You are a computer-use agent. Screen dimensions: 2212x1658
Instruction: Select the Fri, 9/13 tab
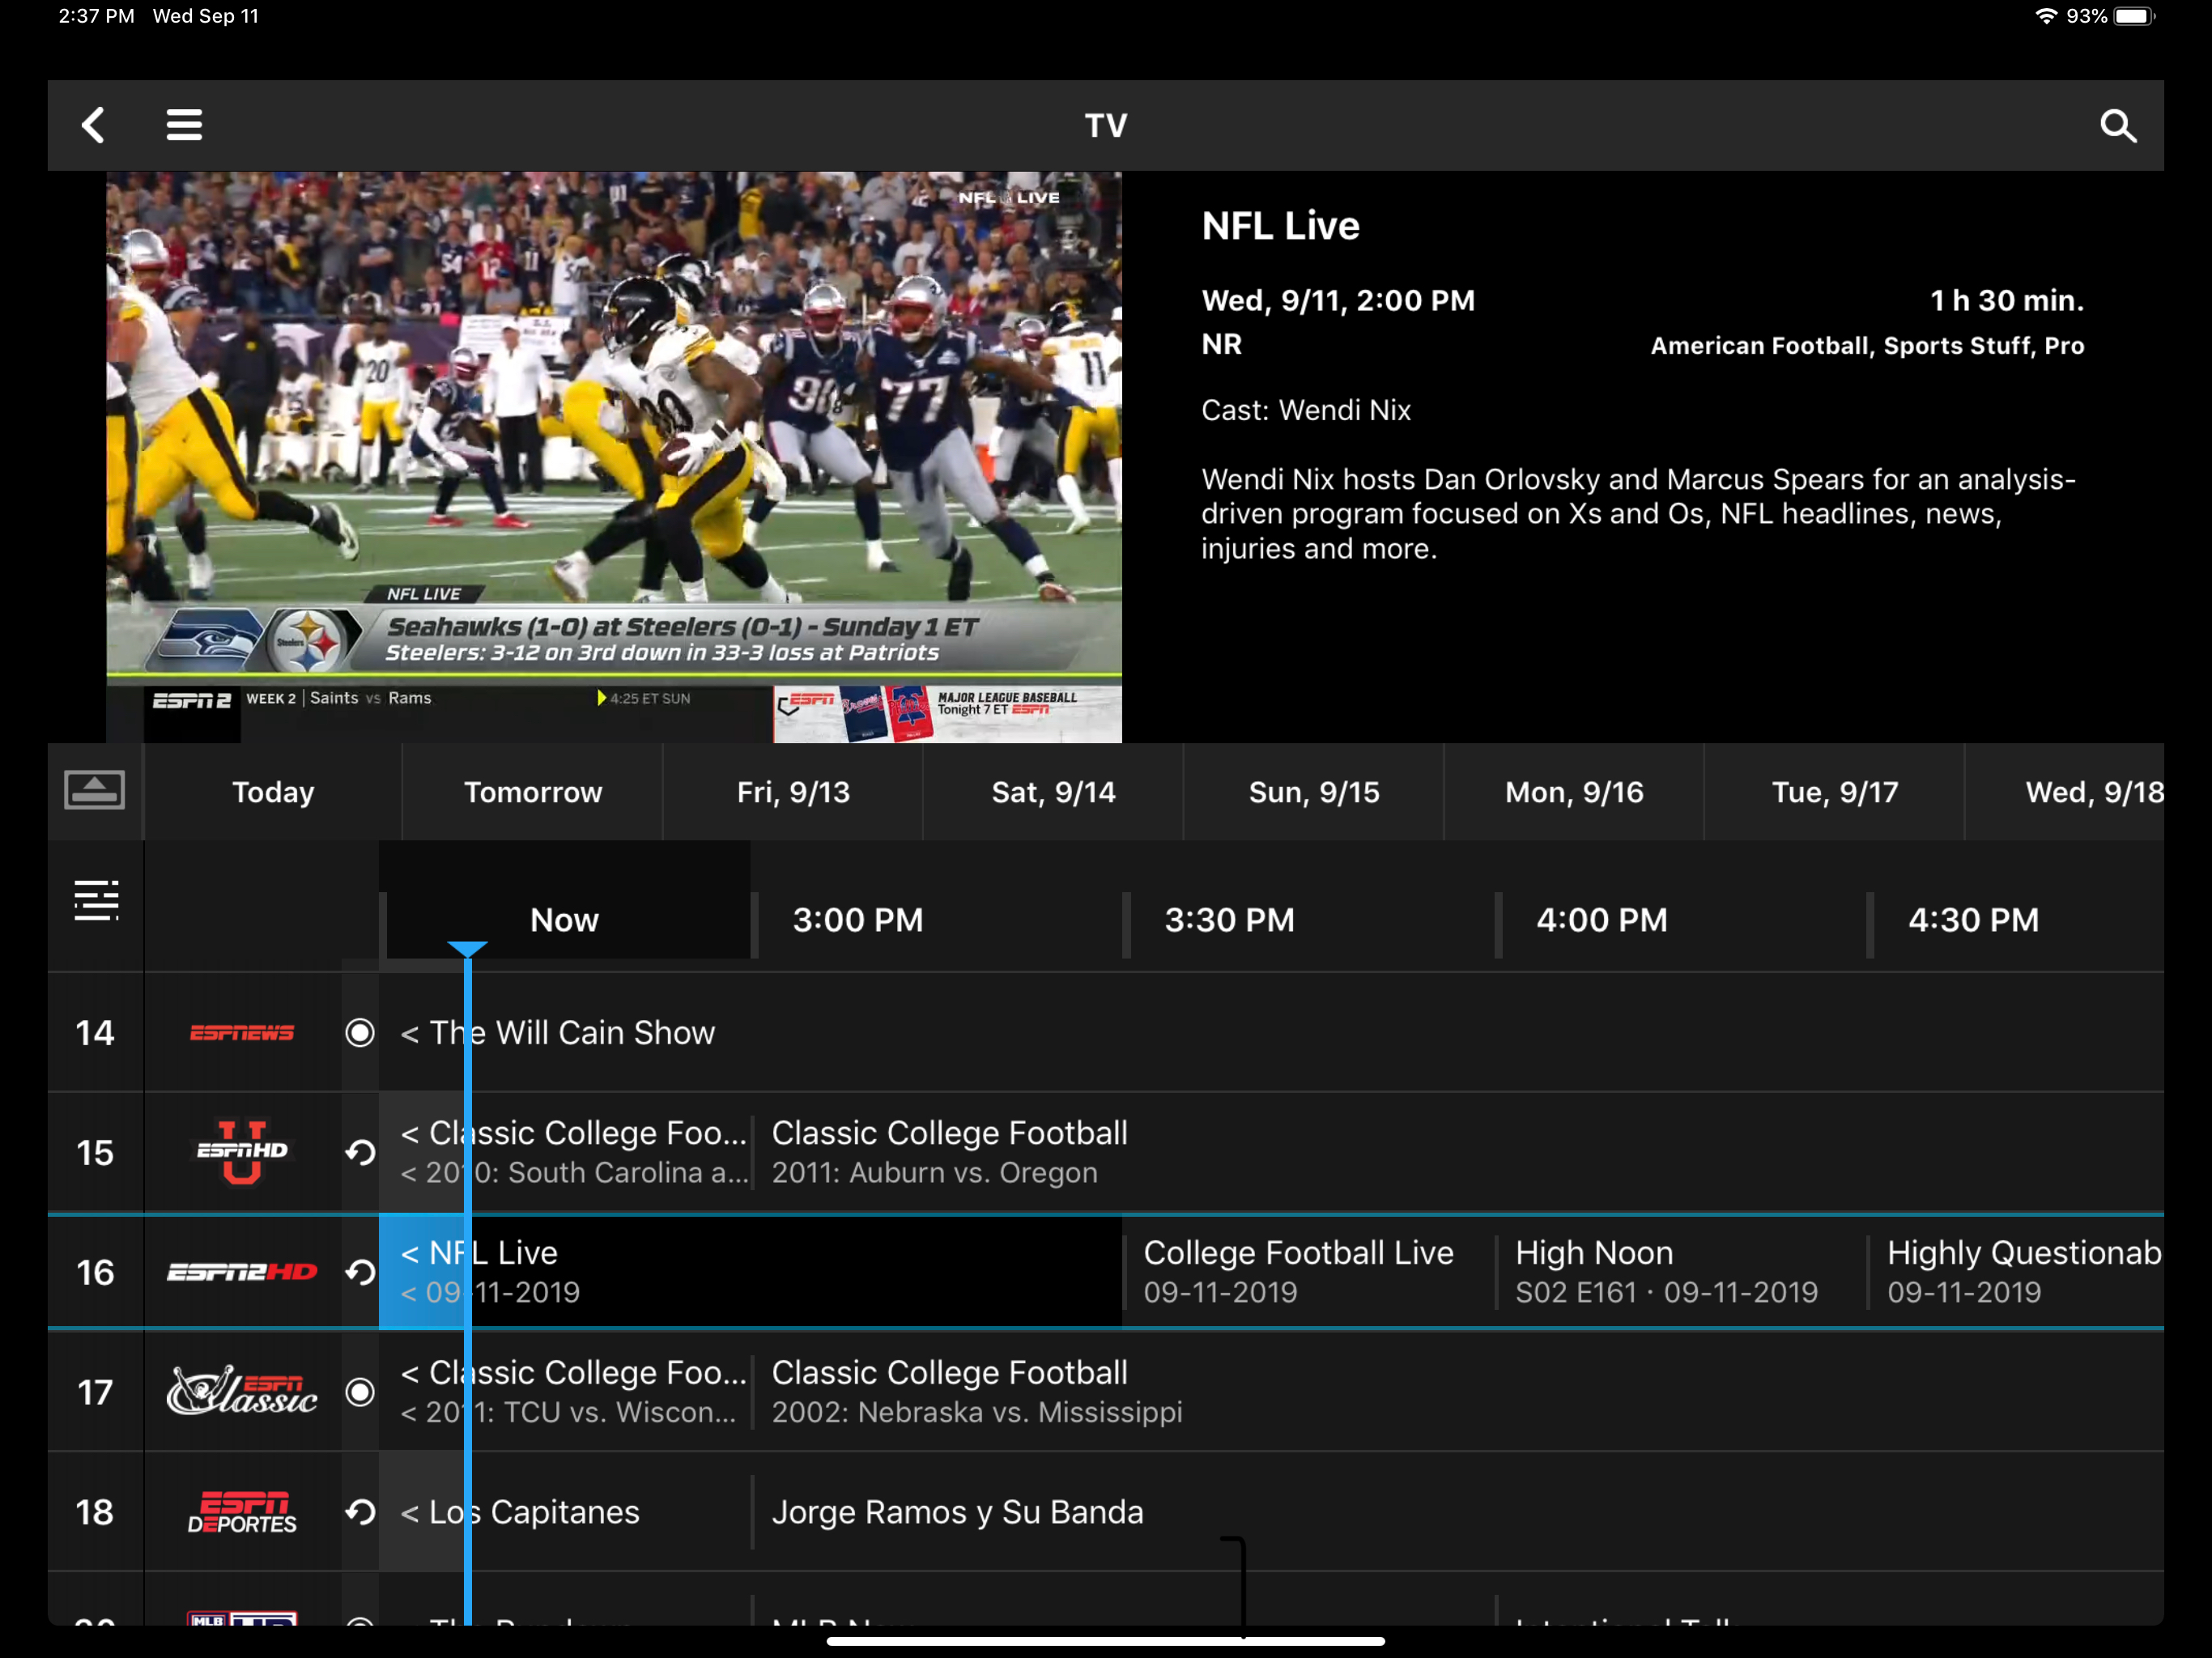coord(793,792)
